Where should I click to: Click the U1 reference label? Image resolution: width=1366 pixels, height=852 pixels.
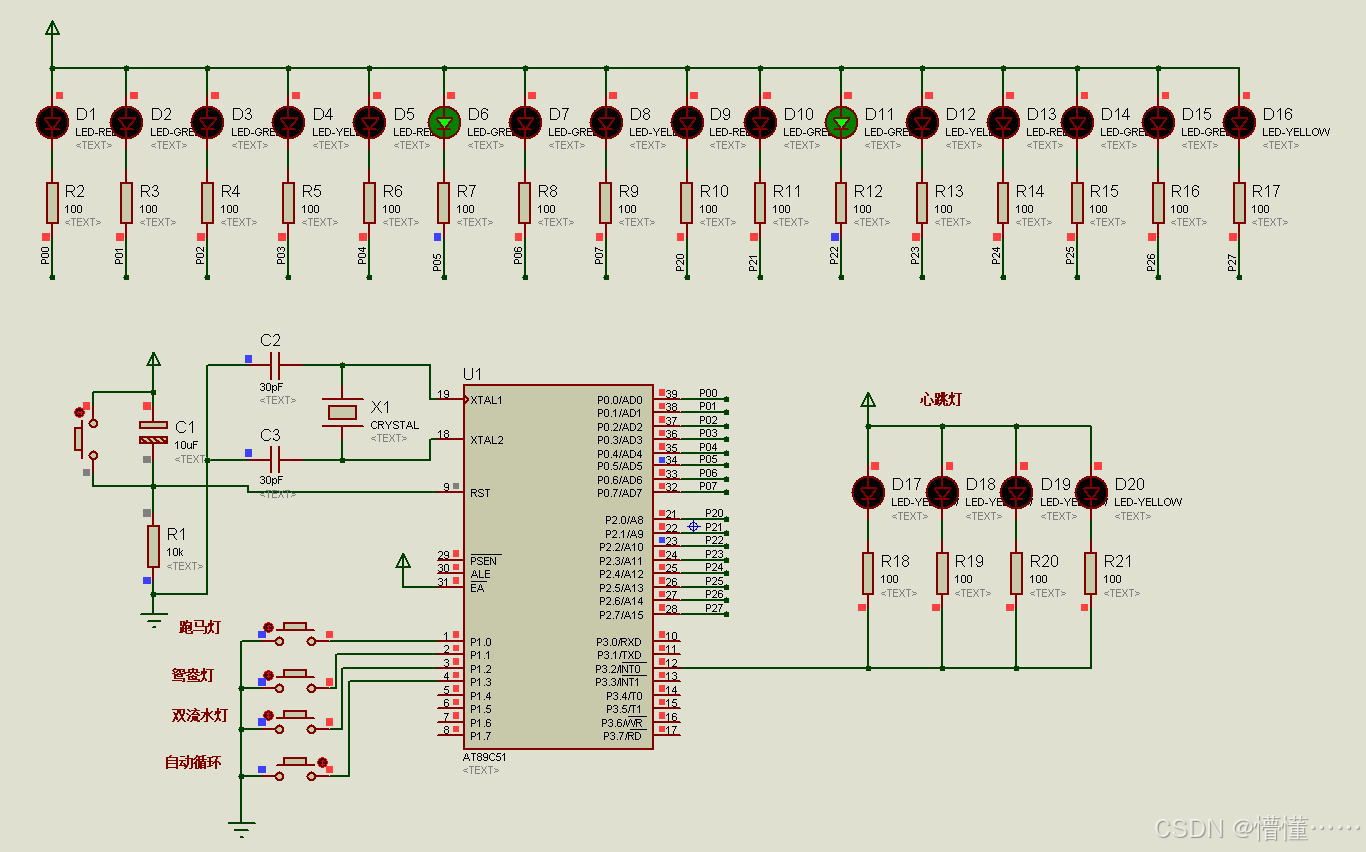472,374
